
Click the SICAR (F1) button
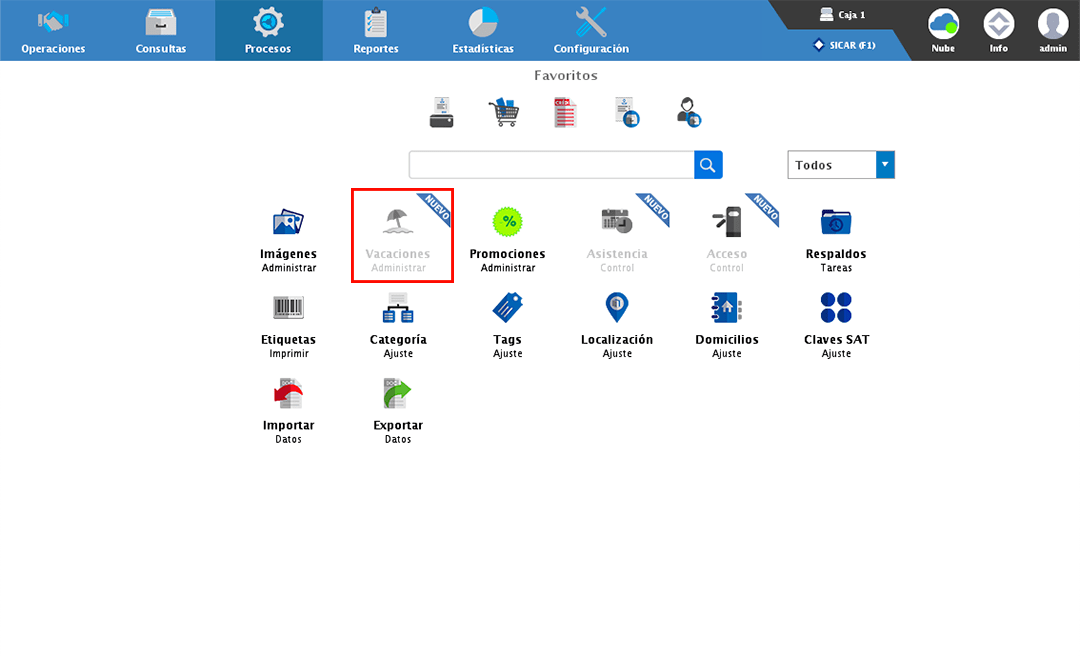(846, 45)
